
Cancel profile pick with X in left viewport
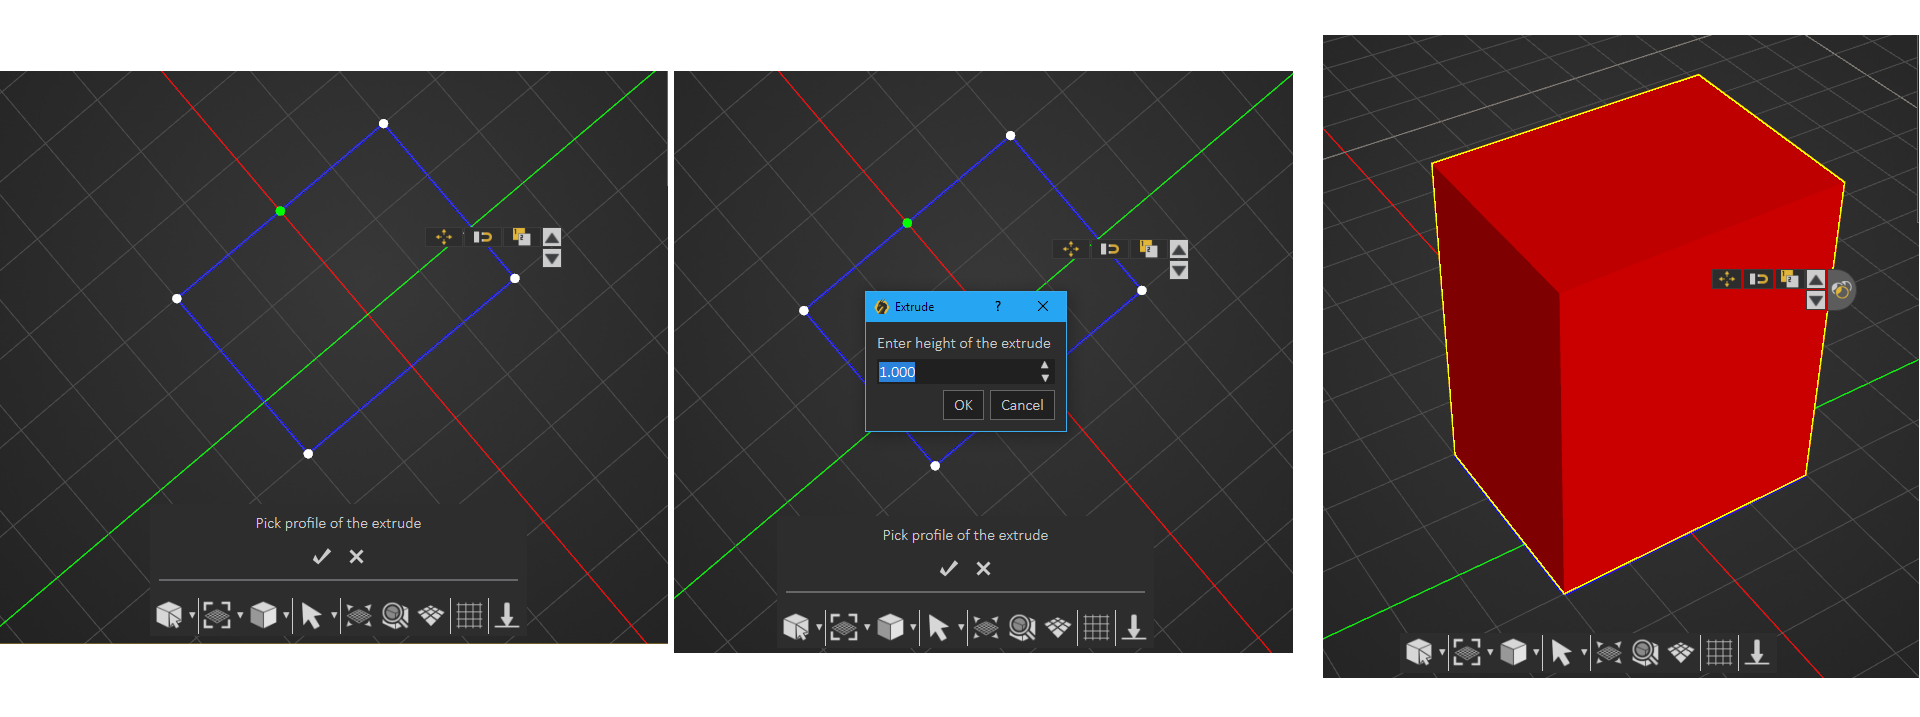tap(357, 556)
